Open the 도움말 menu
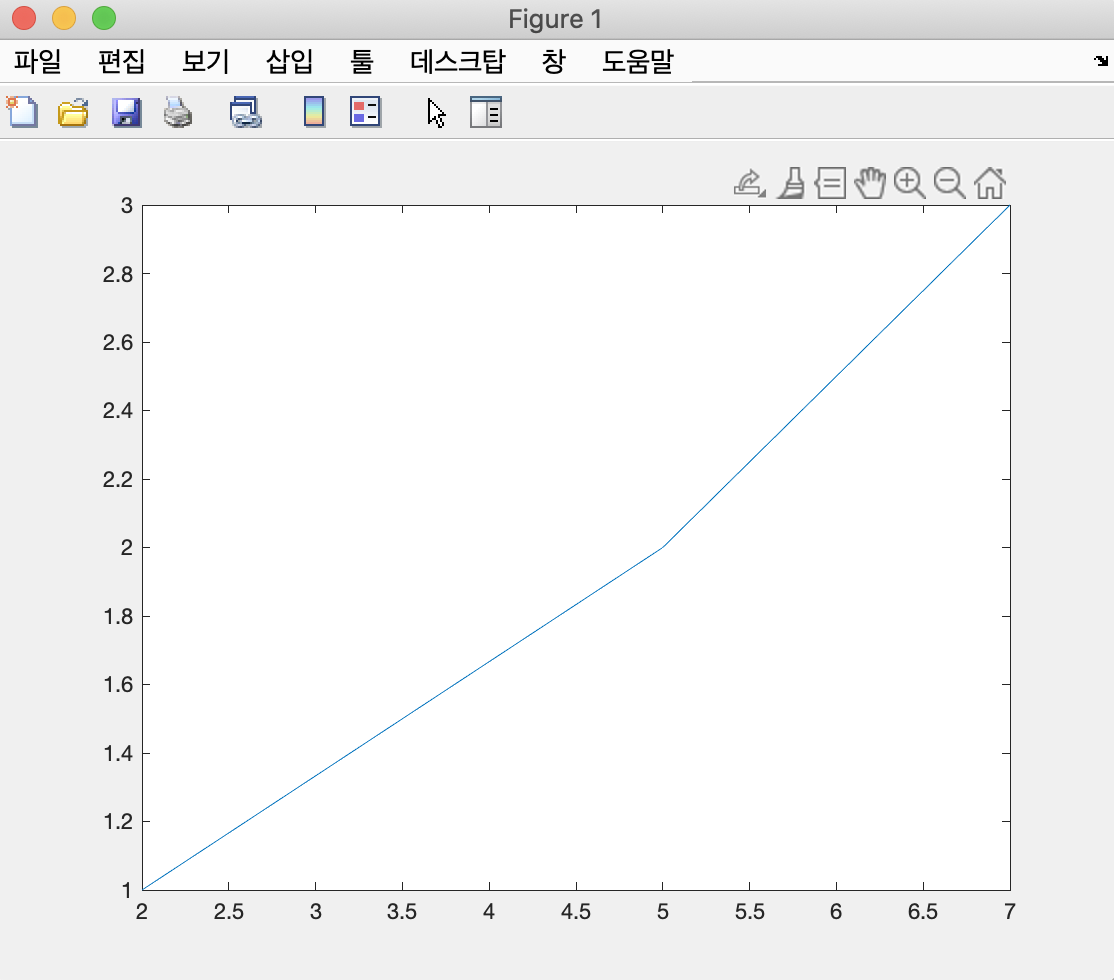The height and width of the screenshot is (980, 1114). (x=637, y=61)
